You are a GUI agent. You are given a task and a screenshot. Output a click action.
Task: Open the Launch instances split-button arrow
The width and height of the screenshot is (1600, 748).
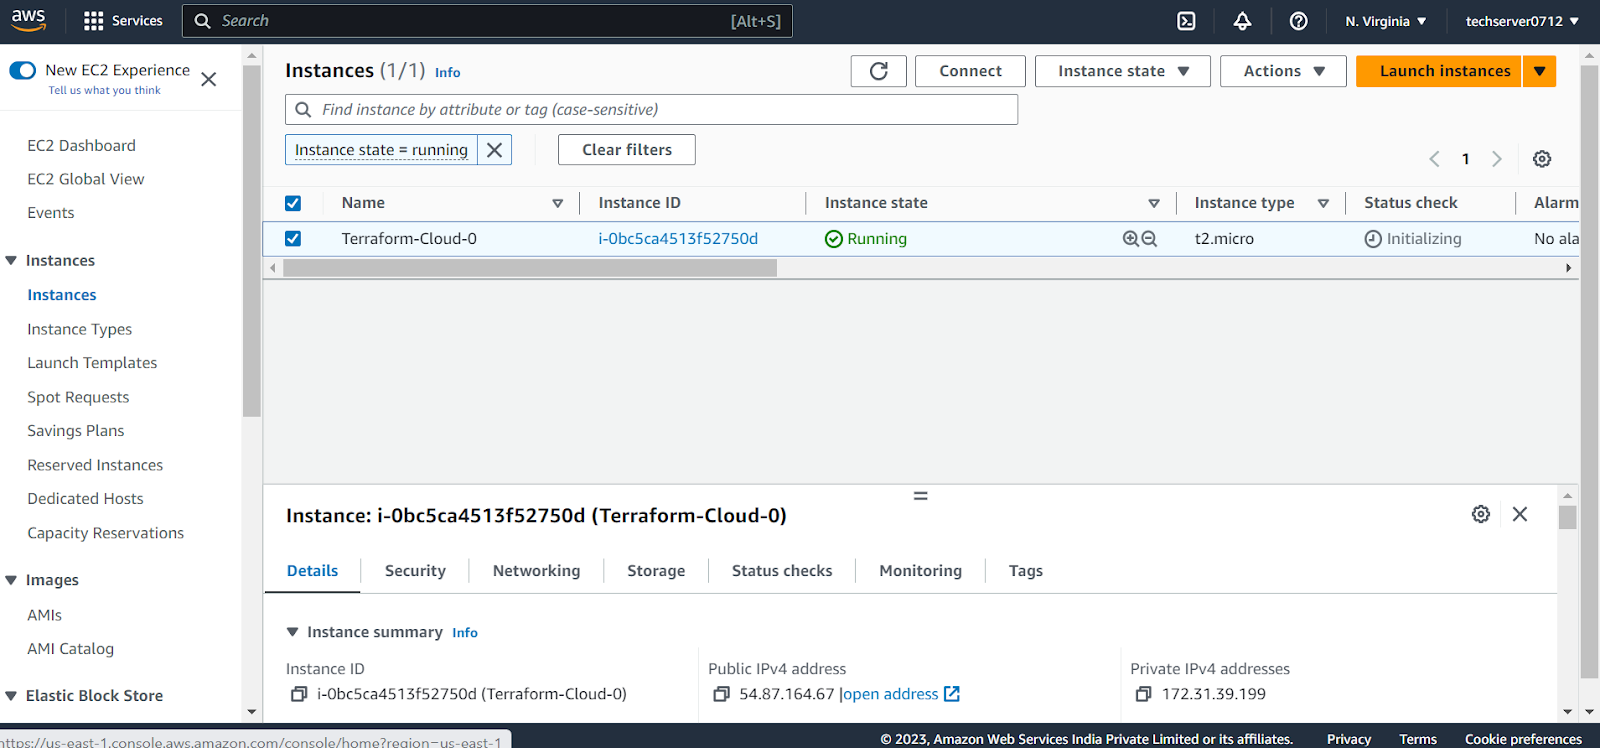pos(1540,71)
